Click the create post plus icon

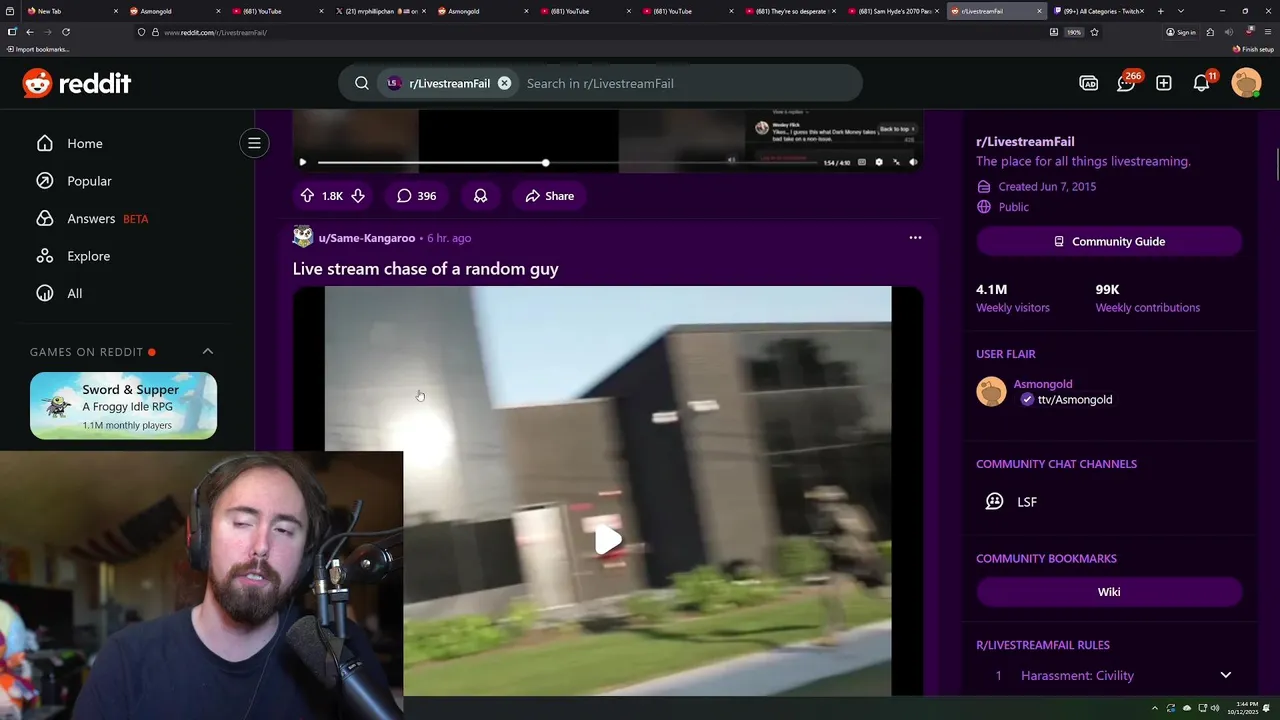(x=1164, y=83)
